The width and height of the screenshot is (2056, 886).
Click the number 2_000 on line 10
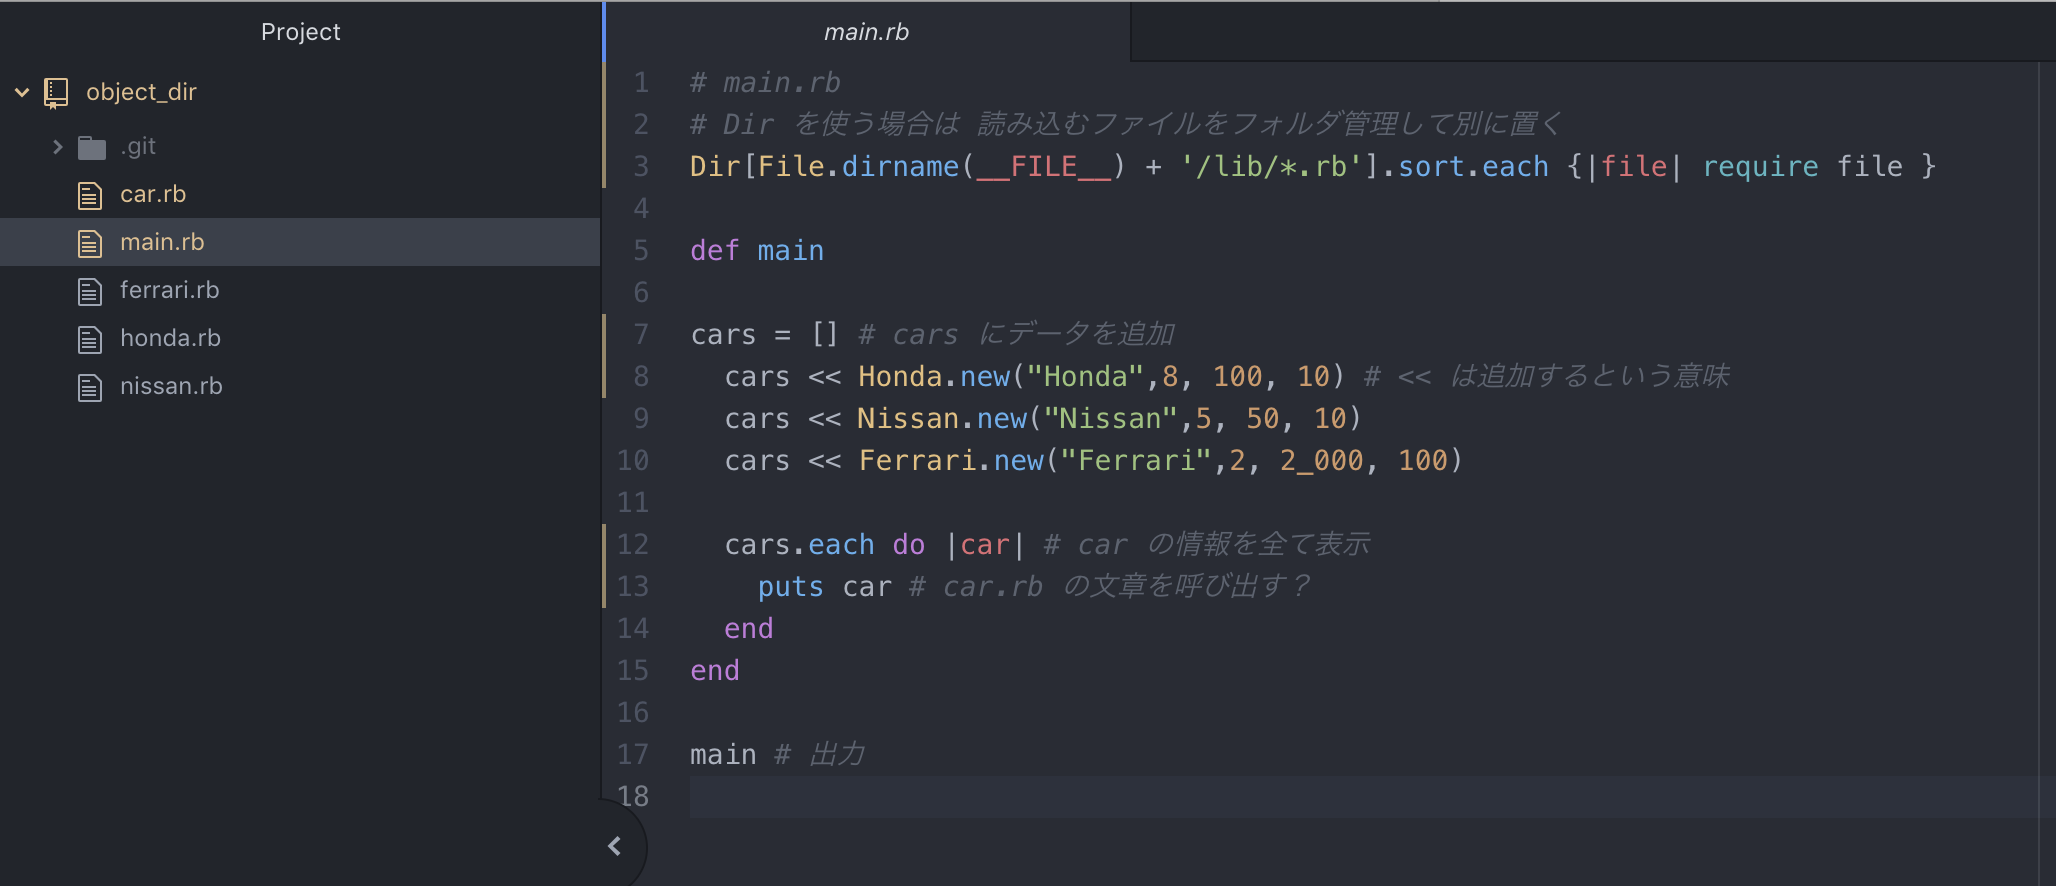[1321, 460]
